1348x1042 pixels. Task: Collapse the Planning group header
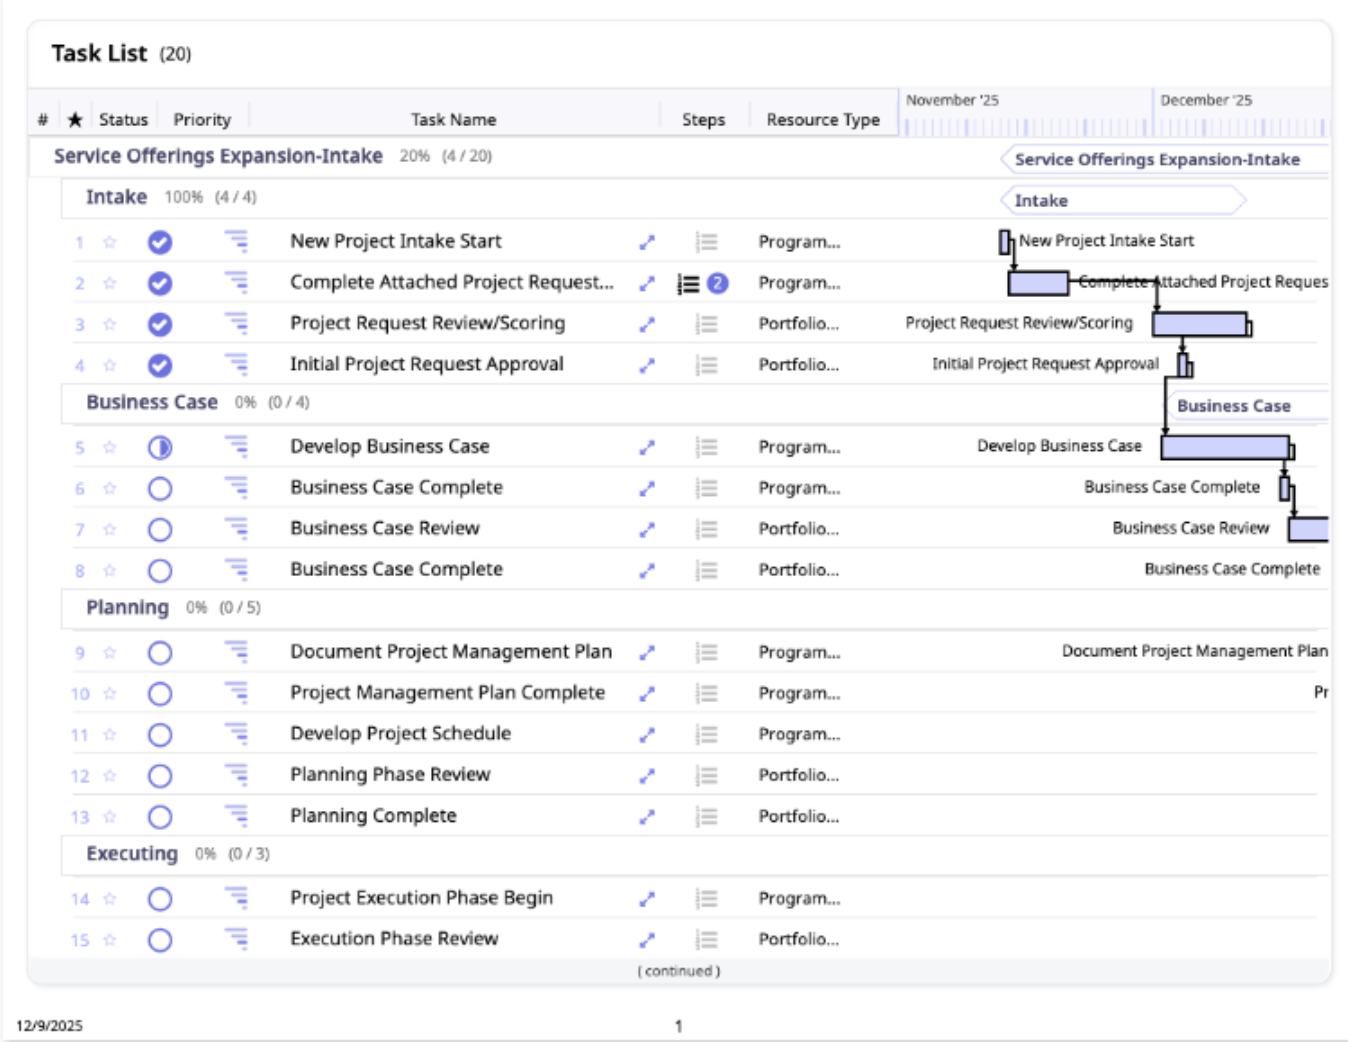coord(127,608)
